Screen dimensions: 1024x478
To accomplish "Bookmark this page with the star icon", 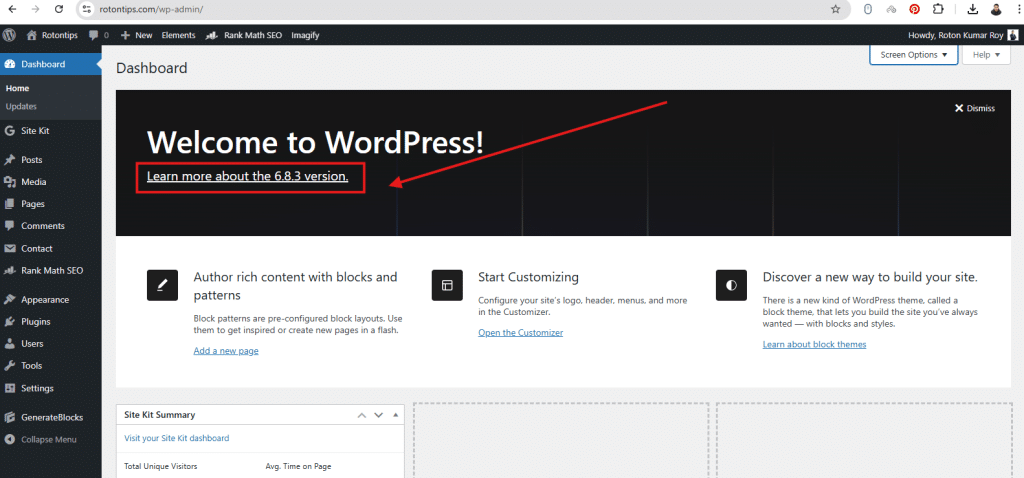I will [835, 9].
